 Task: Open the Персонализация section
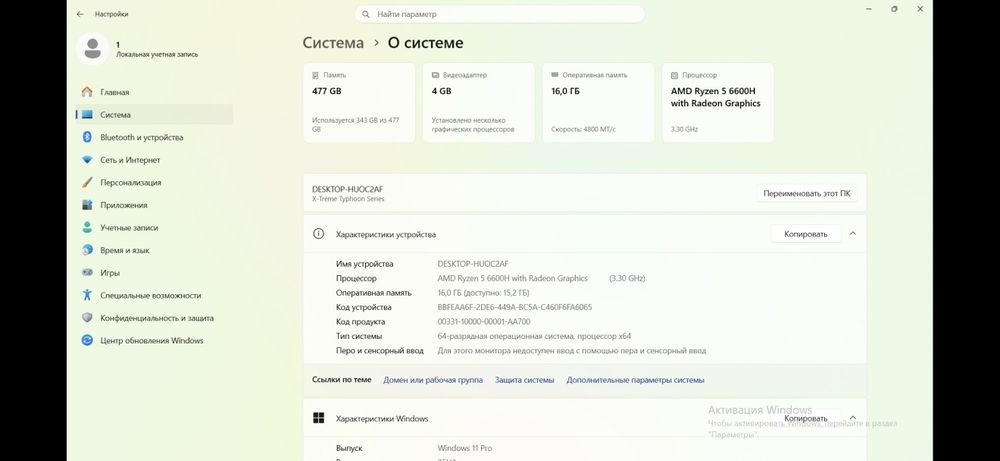pos(154,182)
